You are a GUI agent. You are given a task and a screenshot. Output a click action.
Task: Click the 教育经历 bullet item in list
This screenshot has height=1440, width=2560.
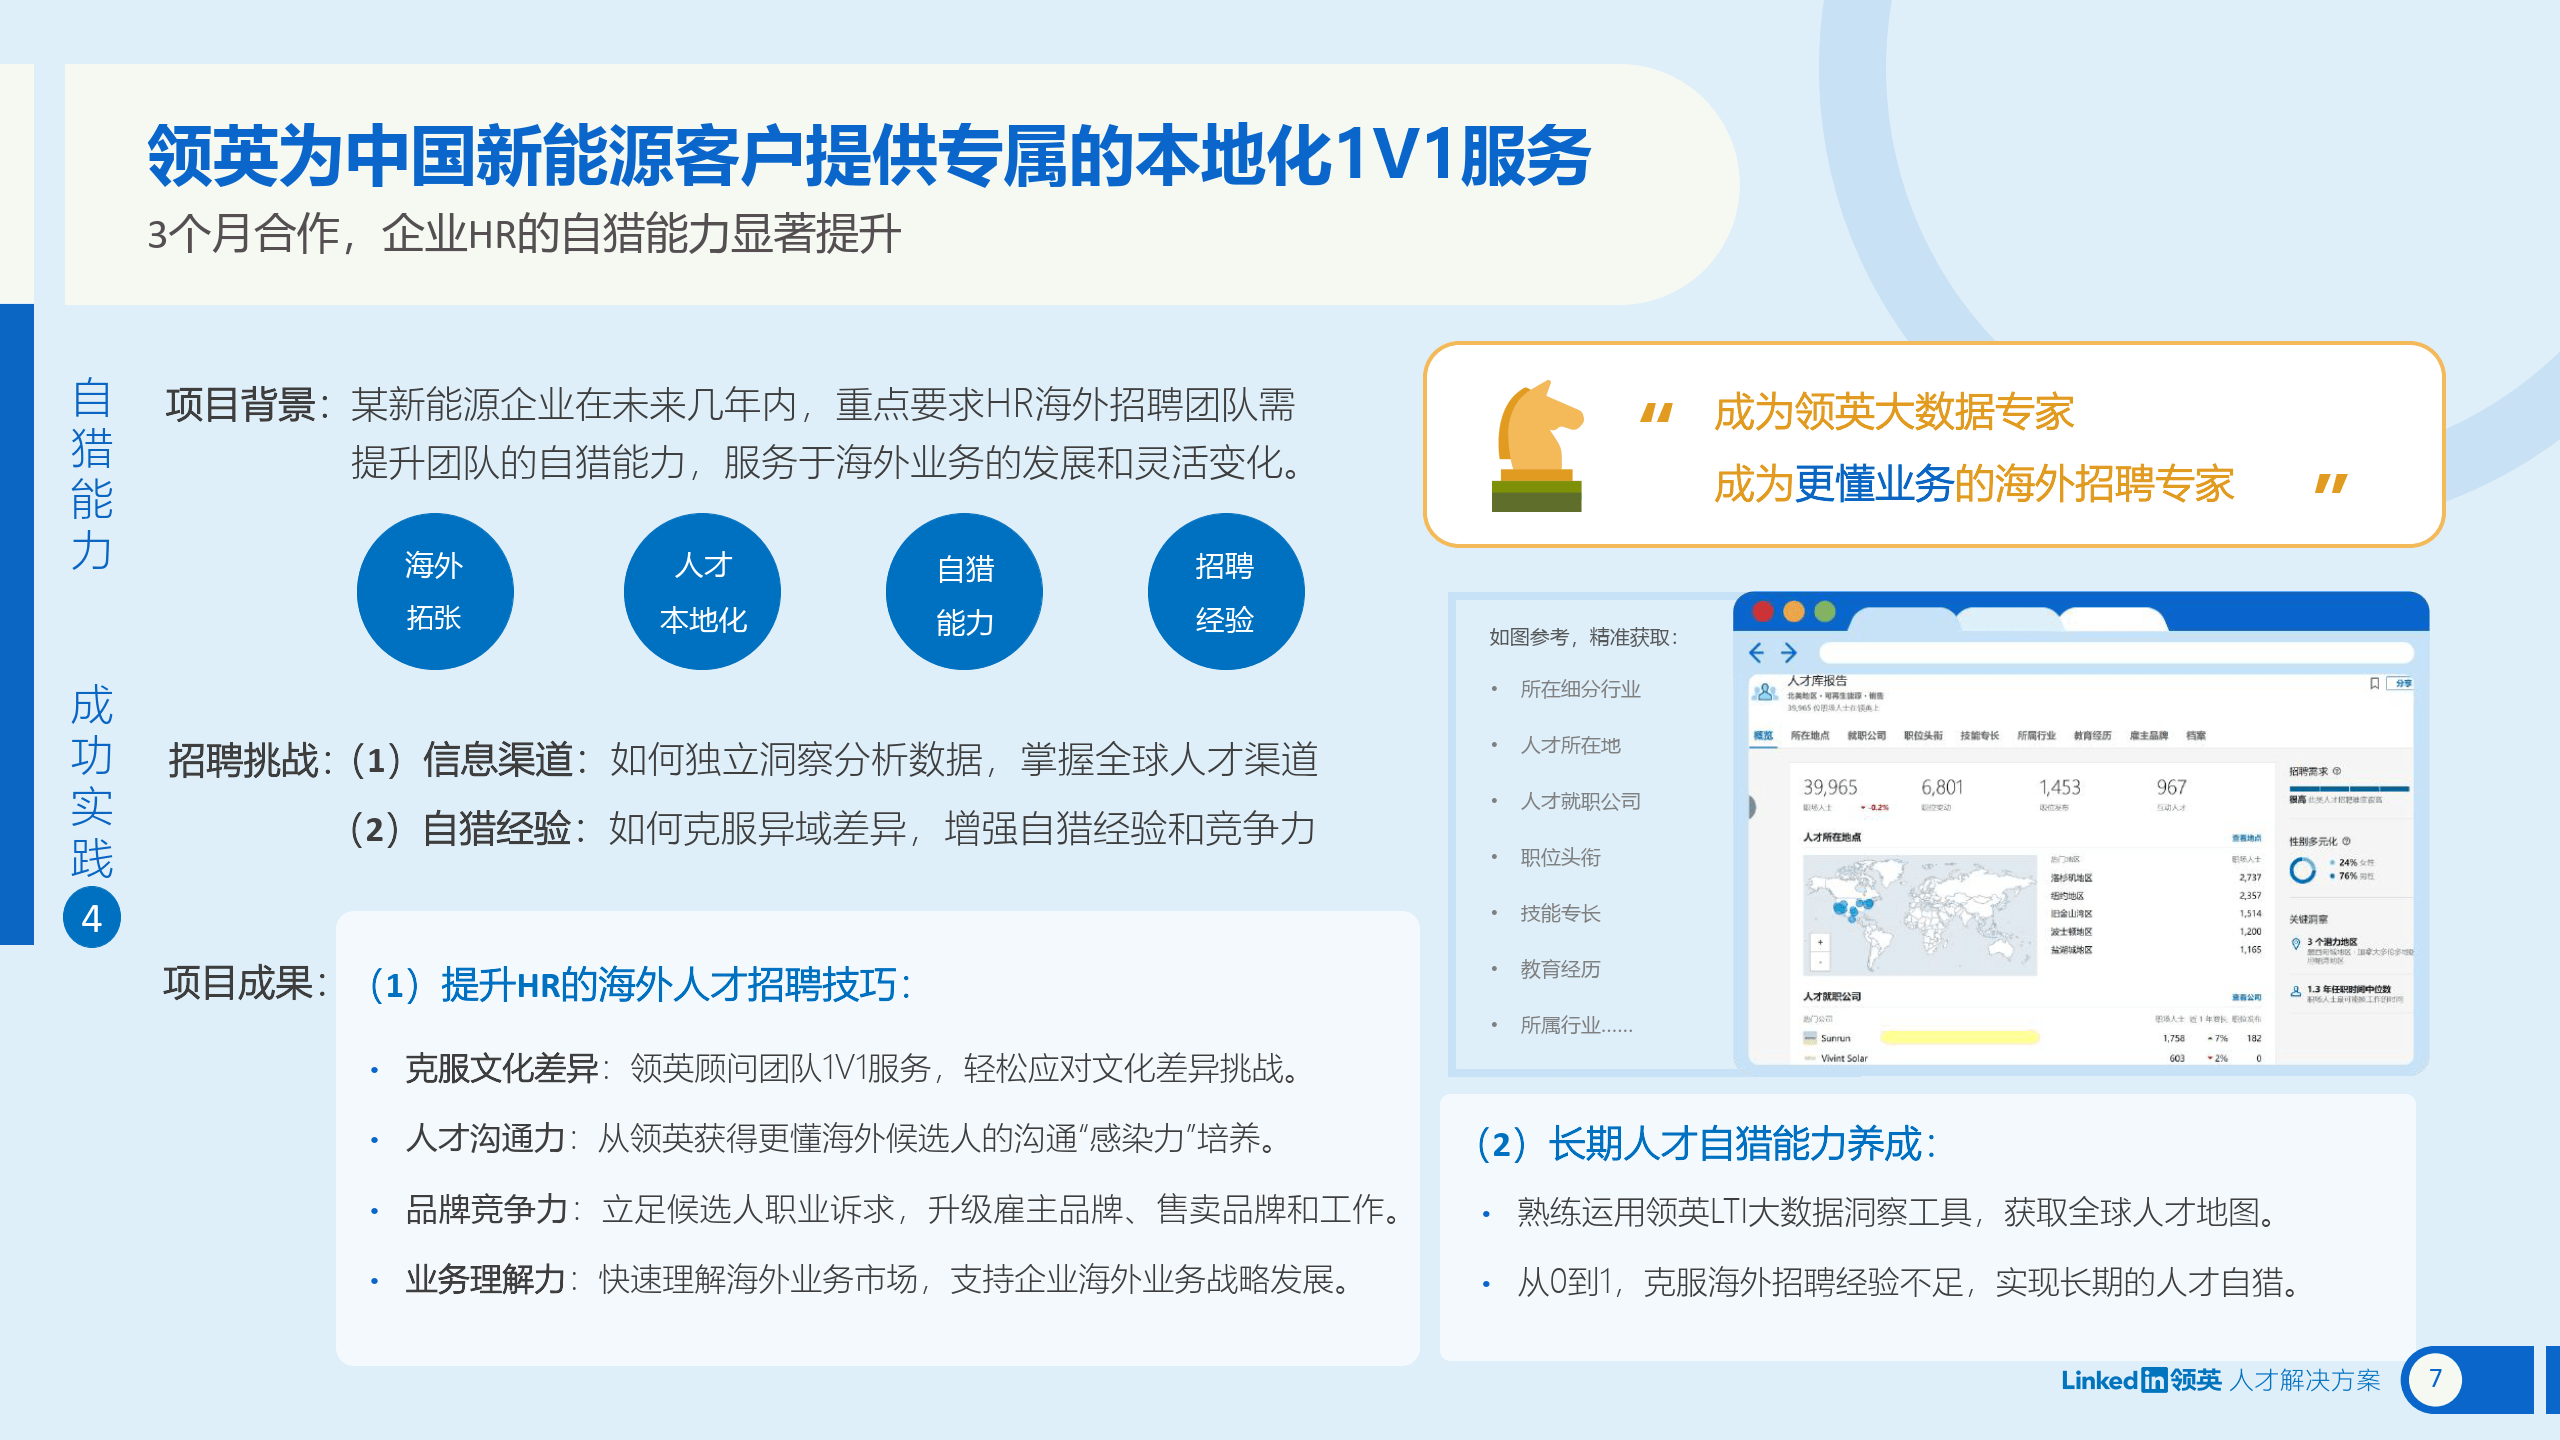pyautogui.click(x=1560, y=969)
